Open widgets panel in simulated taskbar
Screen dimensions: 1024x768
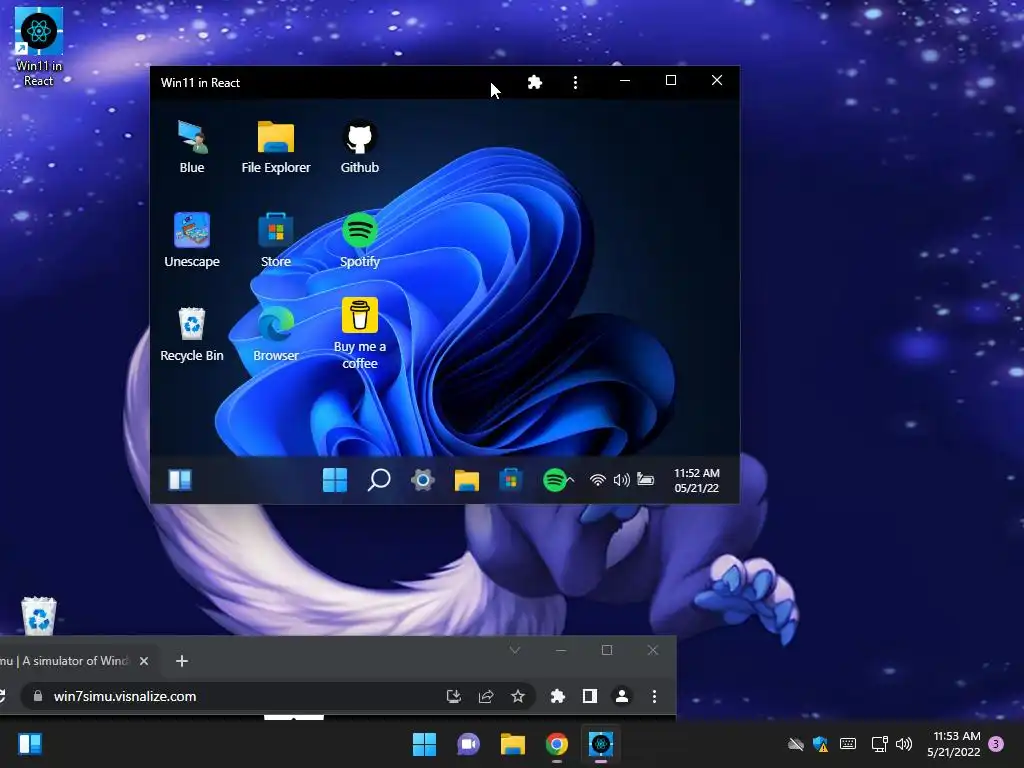(x=180, y=480)
